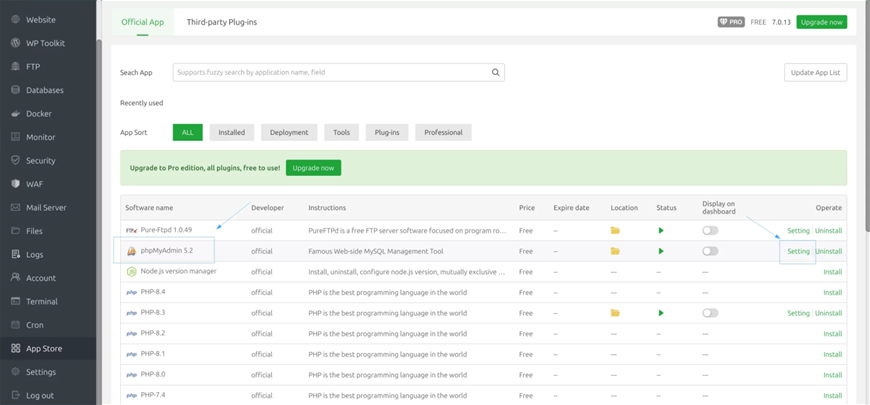
Task: Click Upgrade now in top right
Action: coord(822,22)
